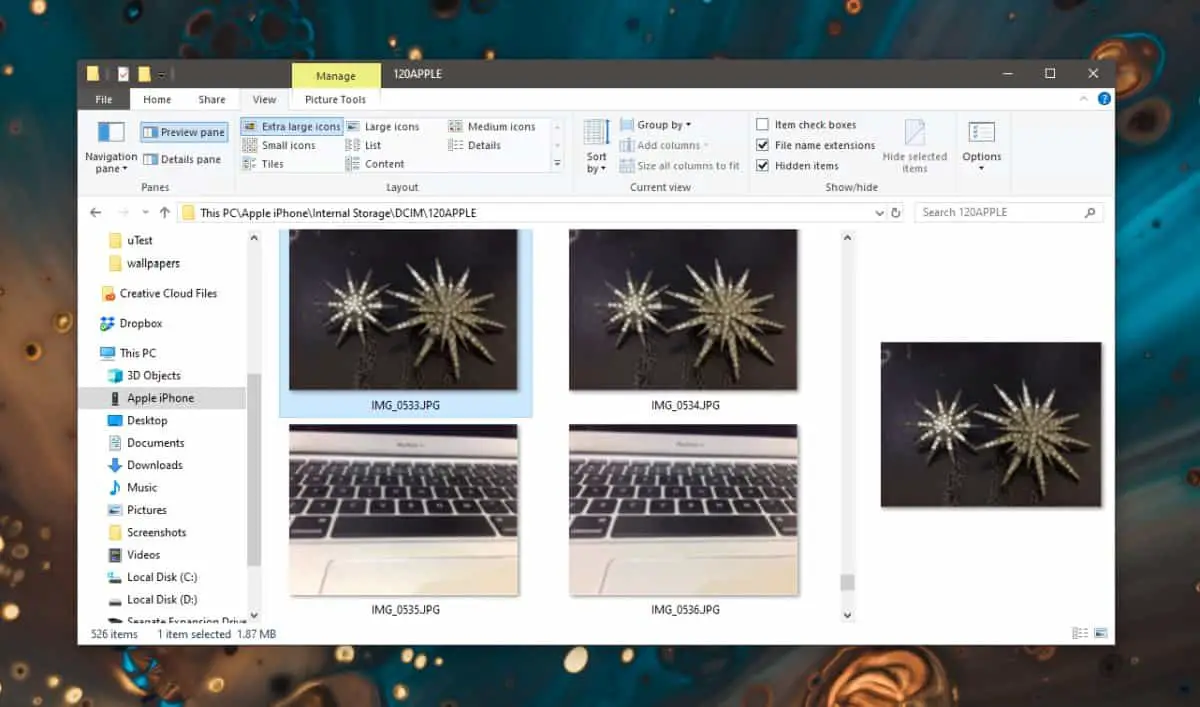Toggle the Preview pane button

pos(184,132)
